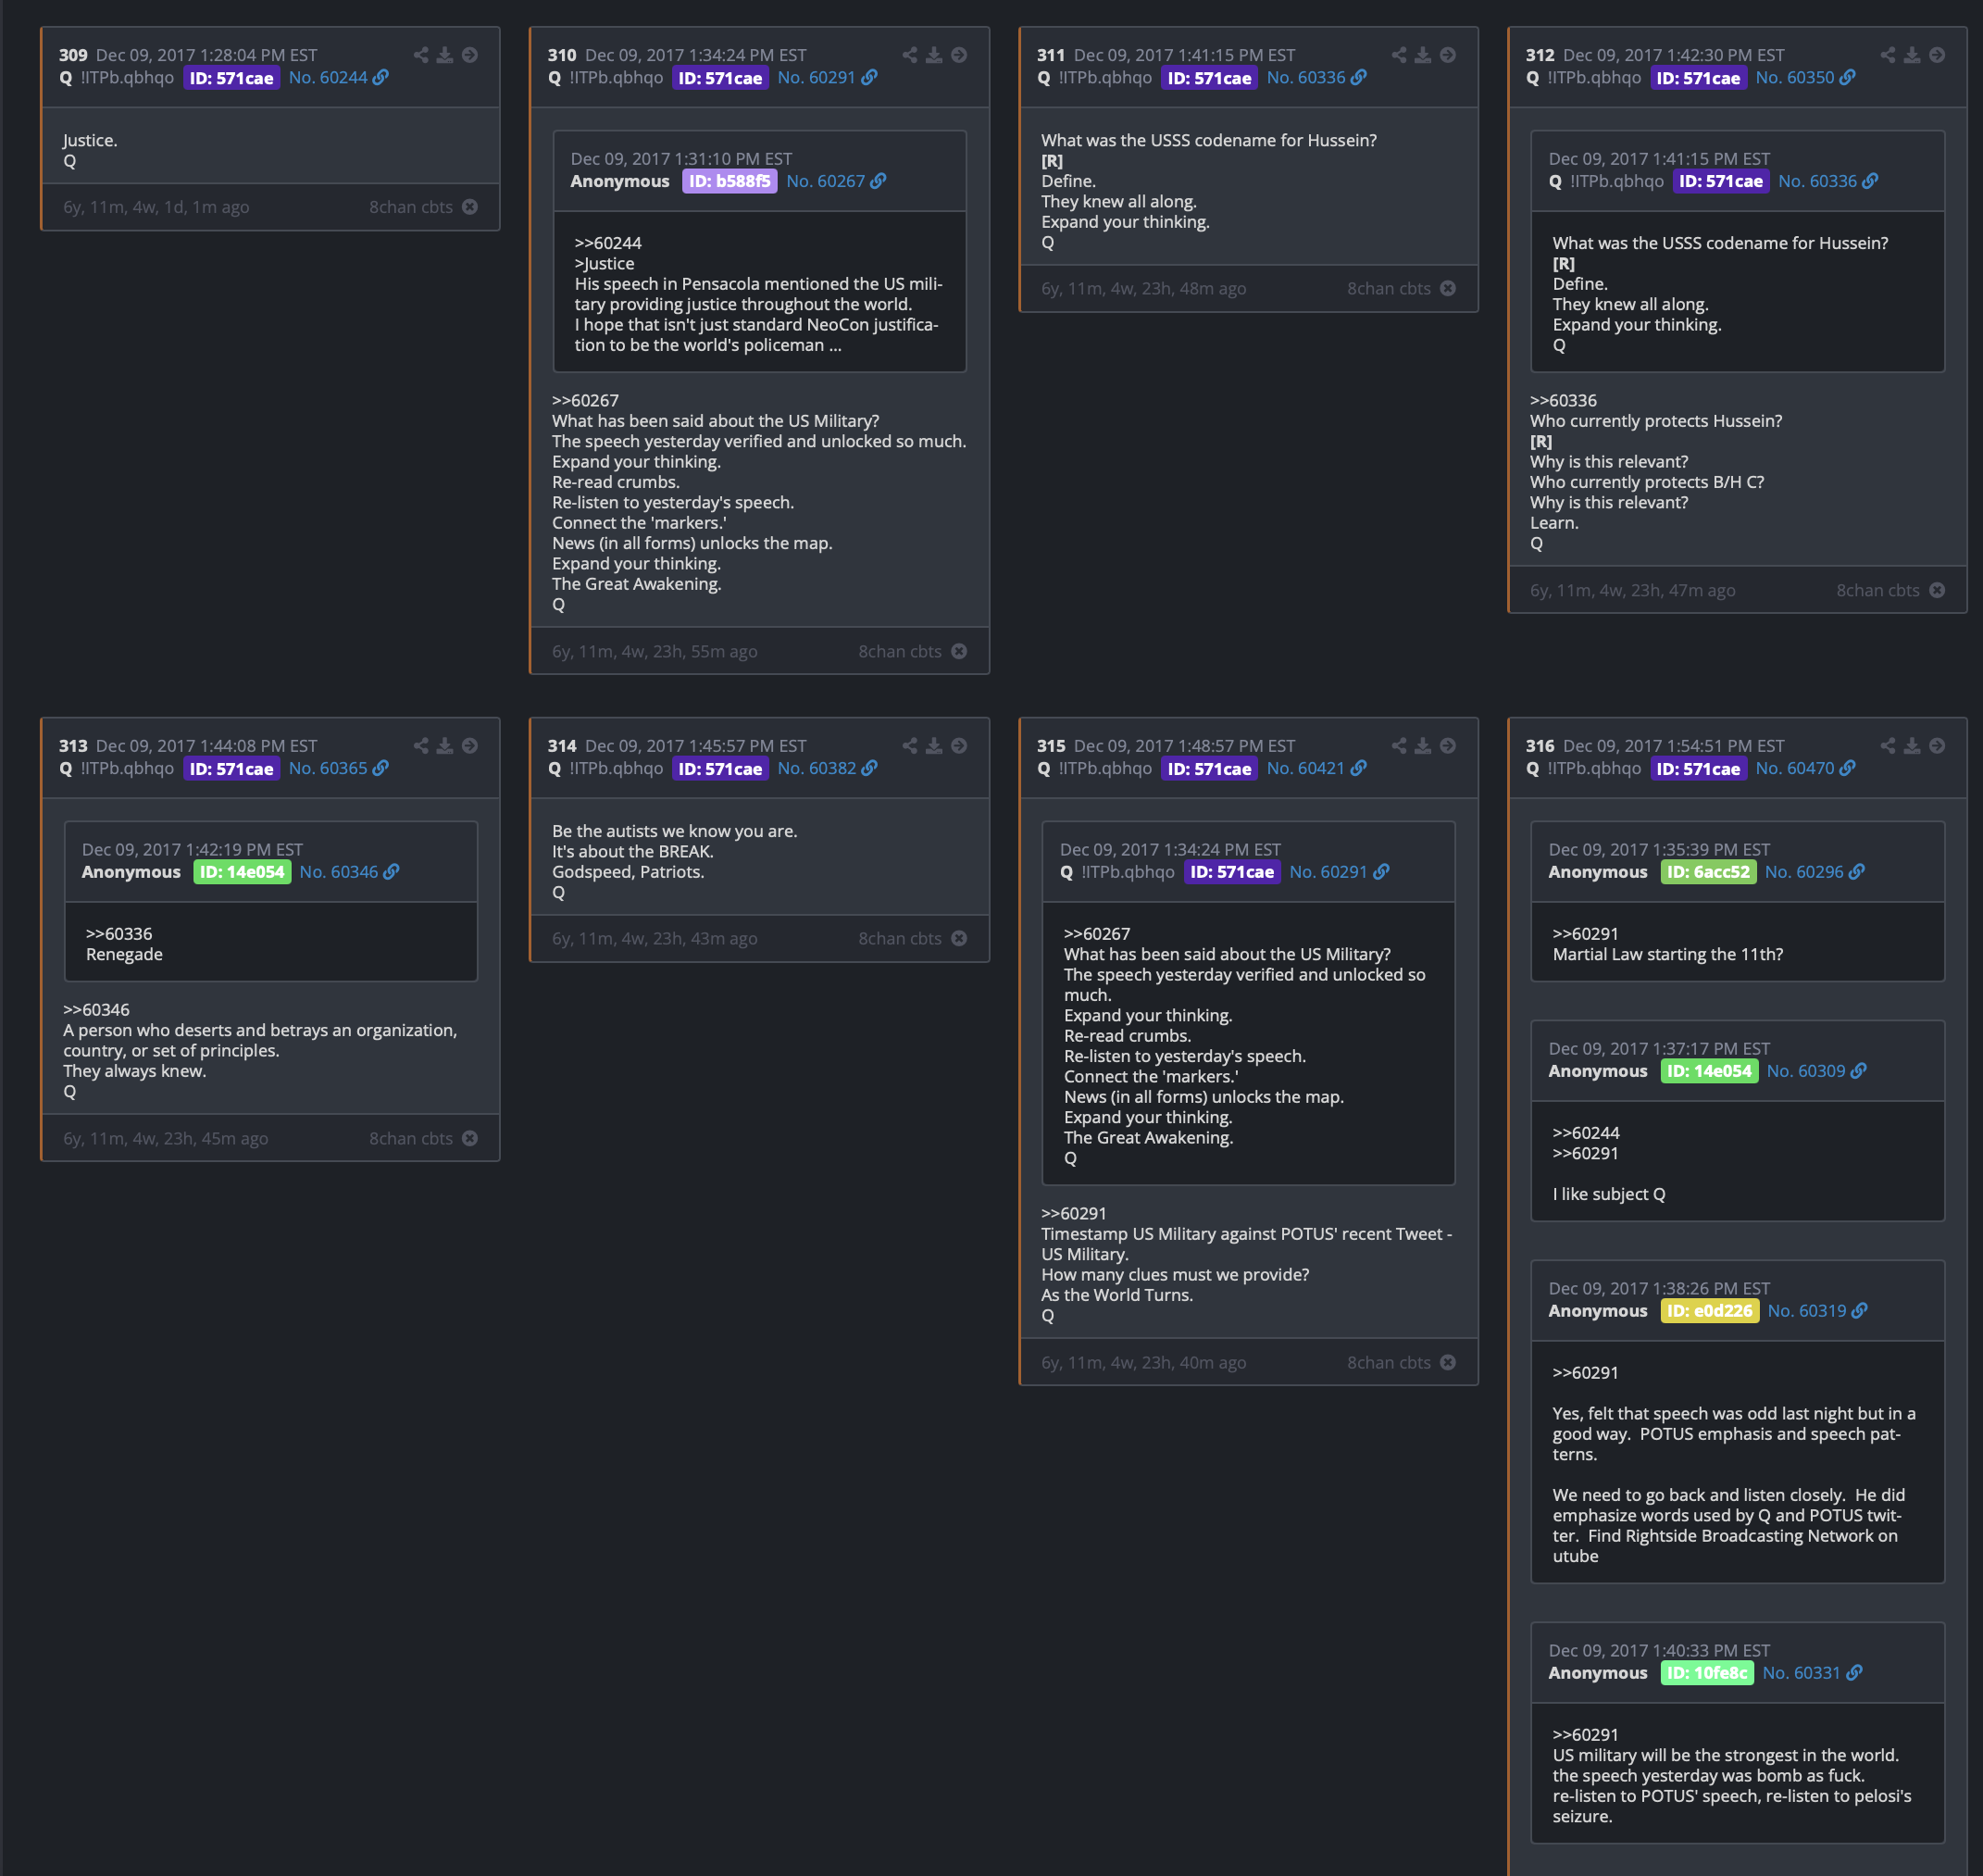This screenshot has width=1983, height=1876.
Task: Click the text "Be the autists we know you are."
Action: point(675,831)
